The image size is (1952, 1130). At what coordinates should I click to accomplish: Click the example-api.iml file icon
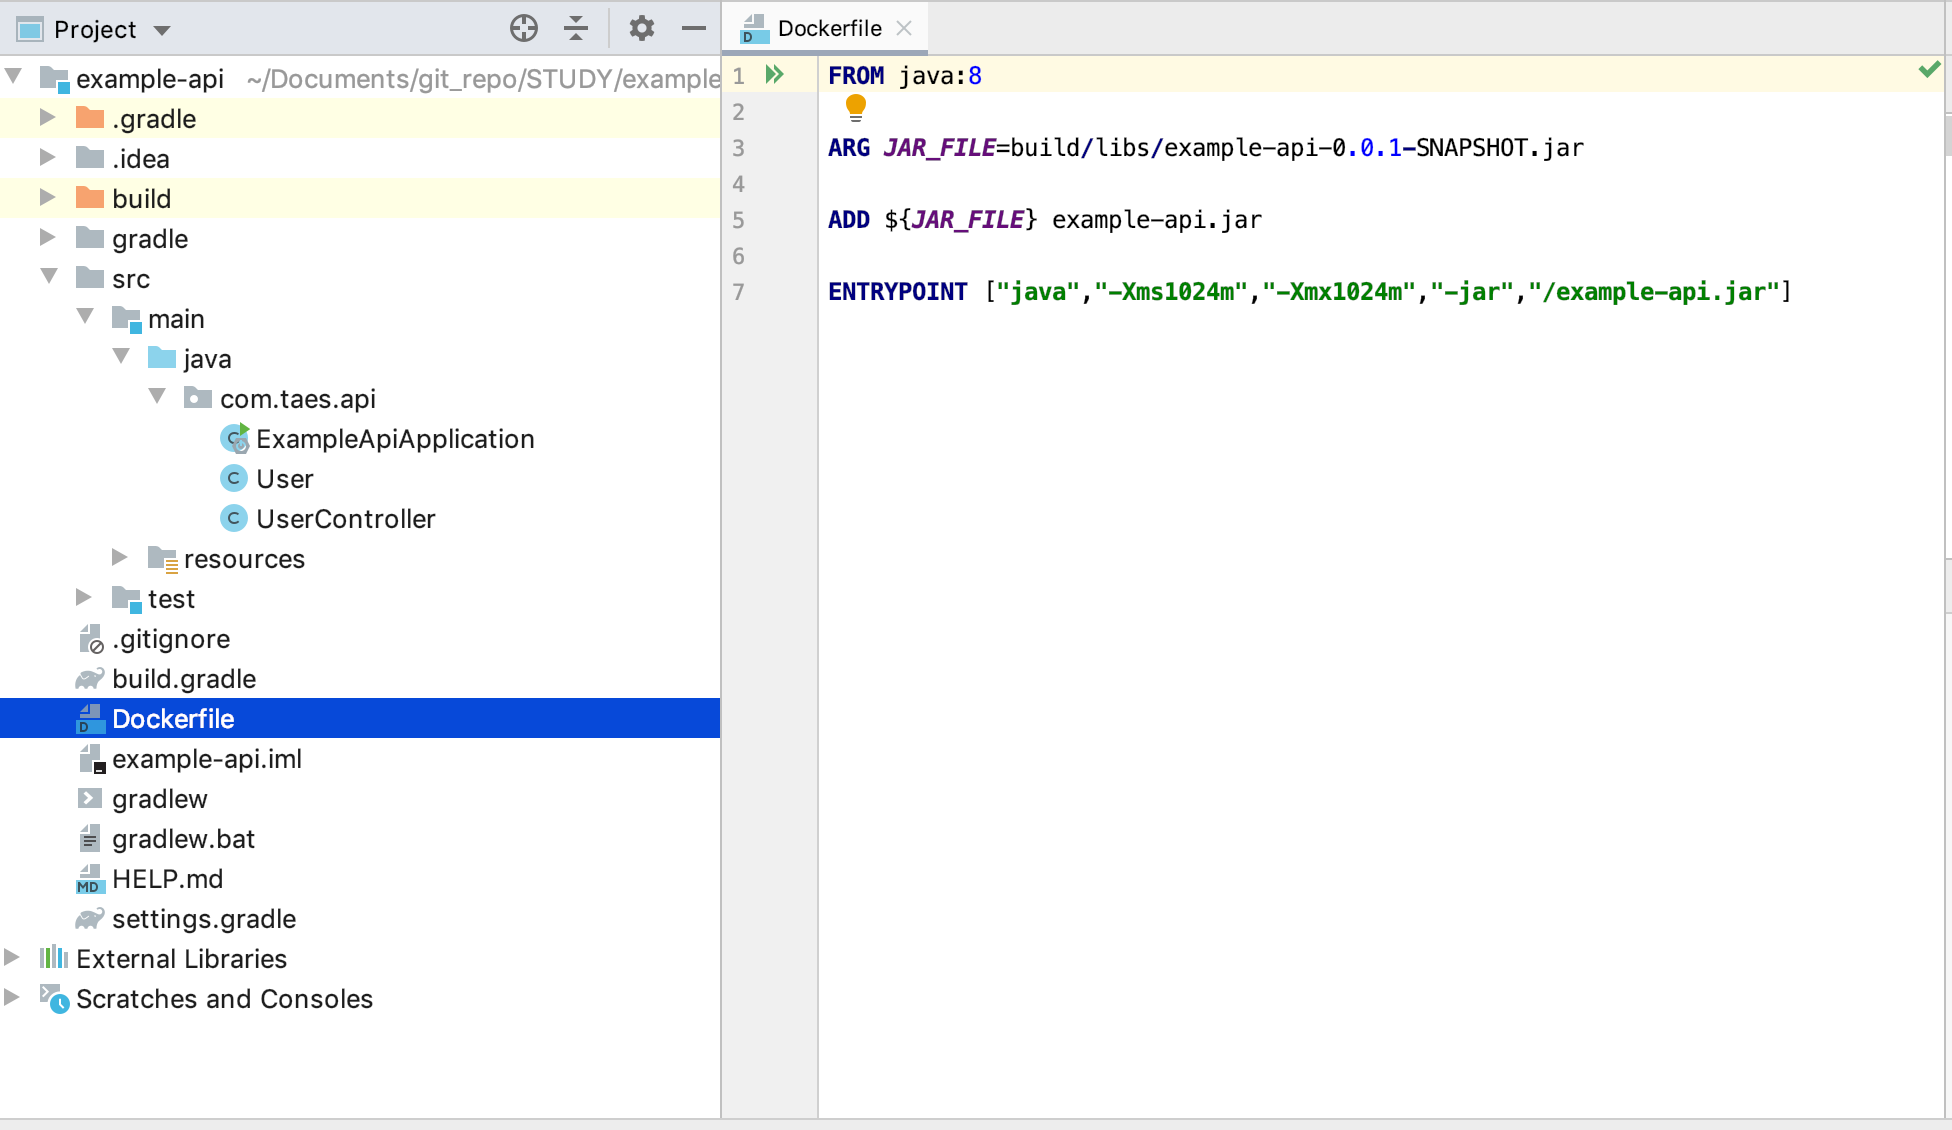pos(91,759)
